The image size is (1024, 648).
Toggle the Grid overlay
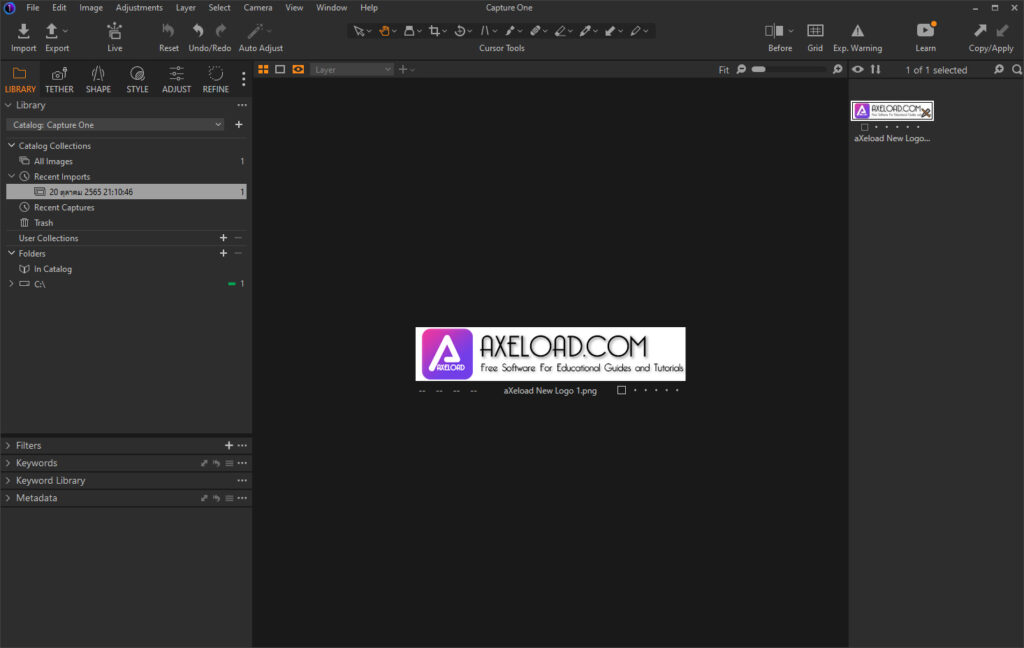coord(815,31)
